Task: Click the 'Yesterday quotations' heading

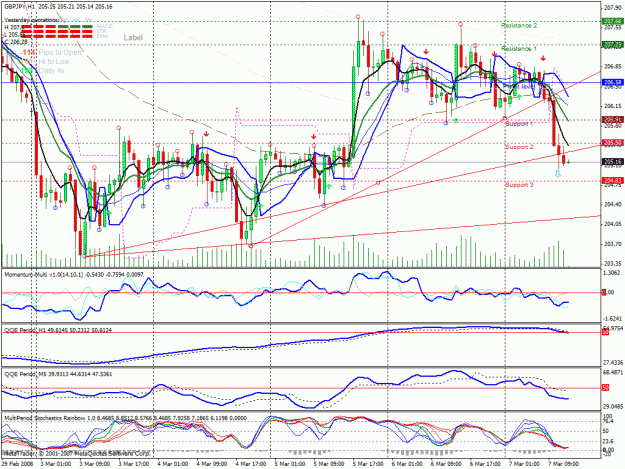Action: click(31, 20)
